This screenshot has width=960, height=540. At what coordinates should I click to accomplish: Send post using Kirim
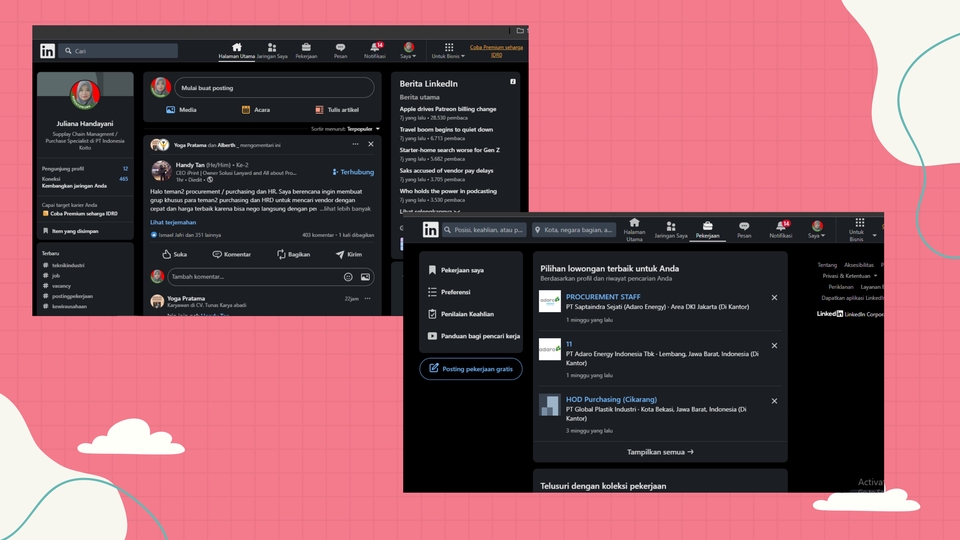[x=349, y=254]
